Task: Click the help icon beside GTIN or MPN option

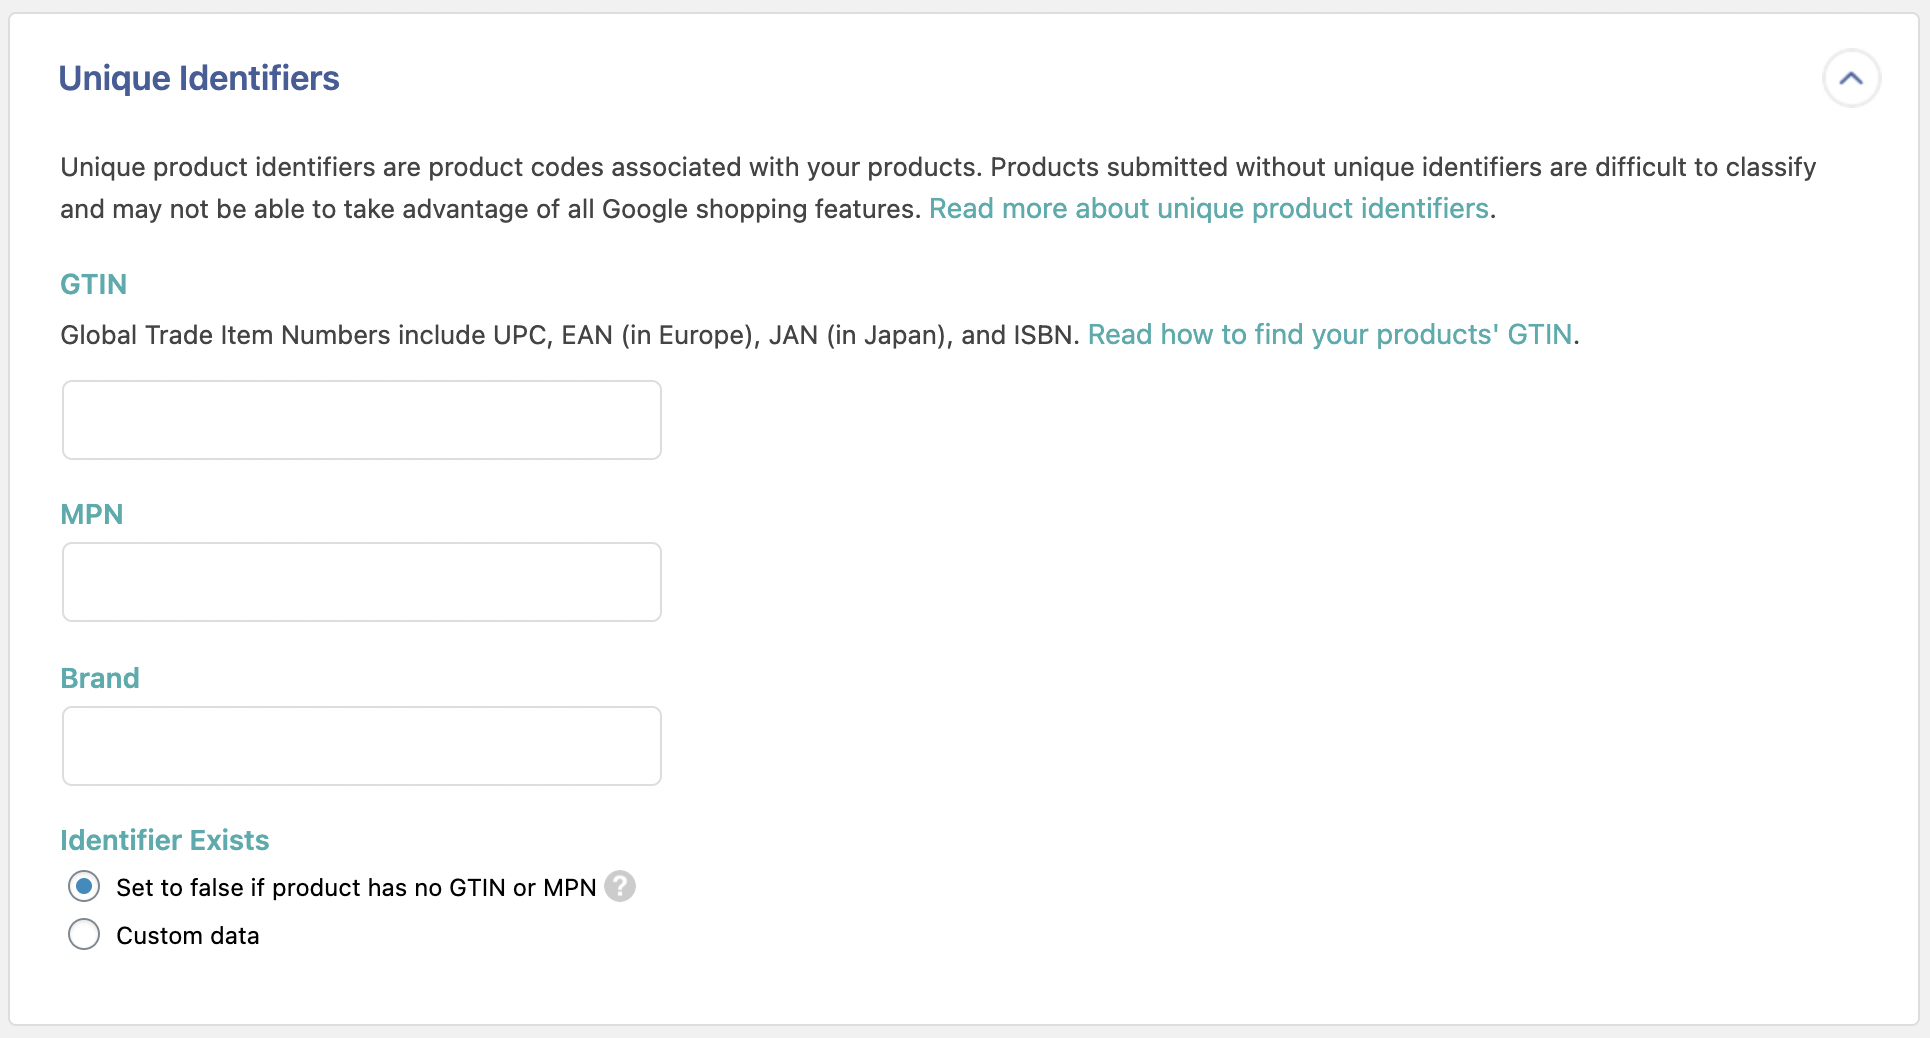Action: [620, 886]
